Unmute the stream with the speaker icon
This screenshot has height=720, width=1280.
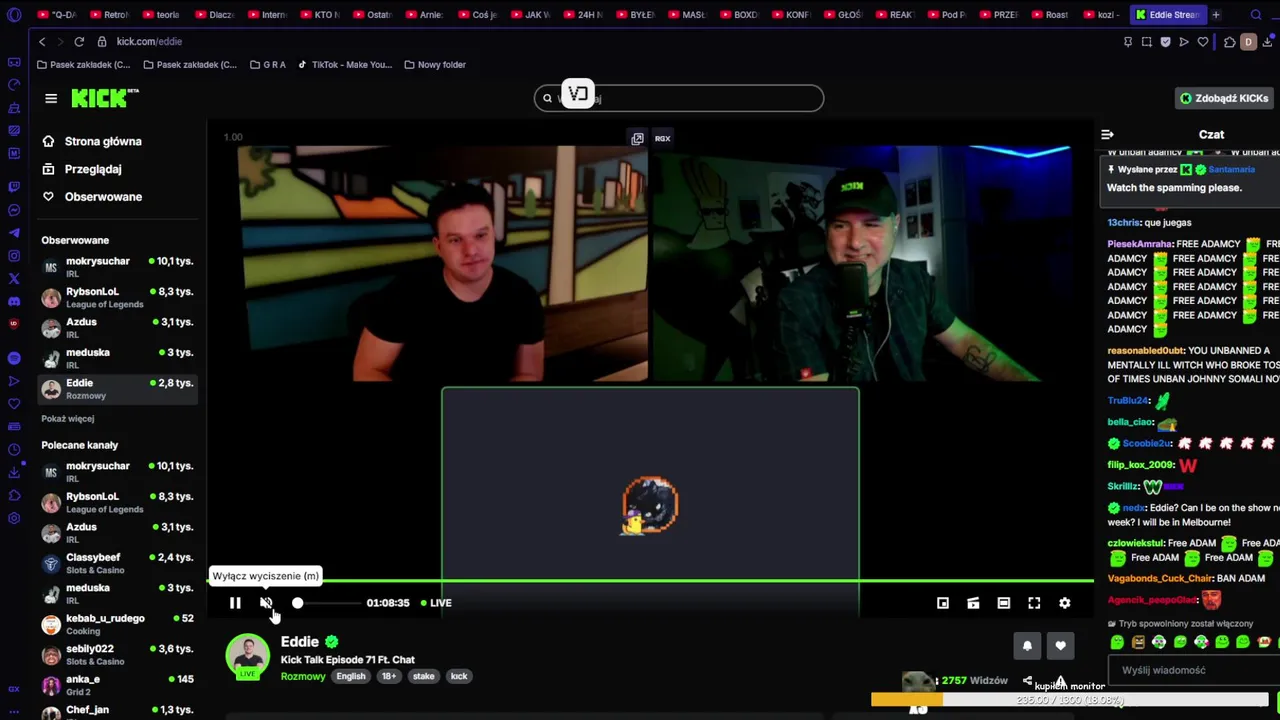click(266, 603)
